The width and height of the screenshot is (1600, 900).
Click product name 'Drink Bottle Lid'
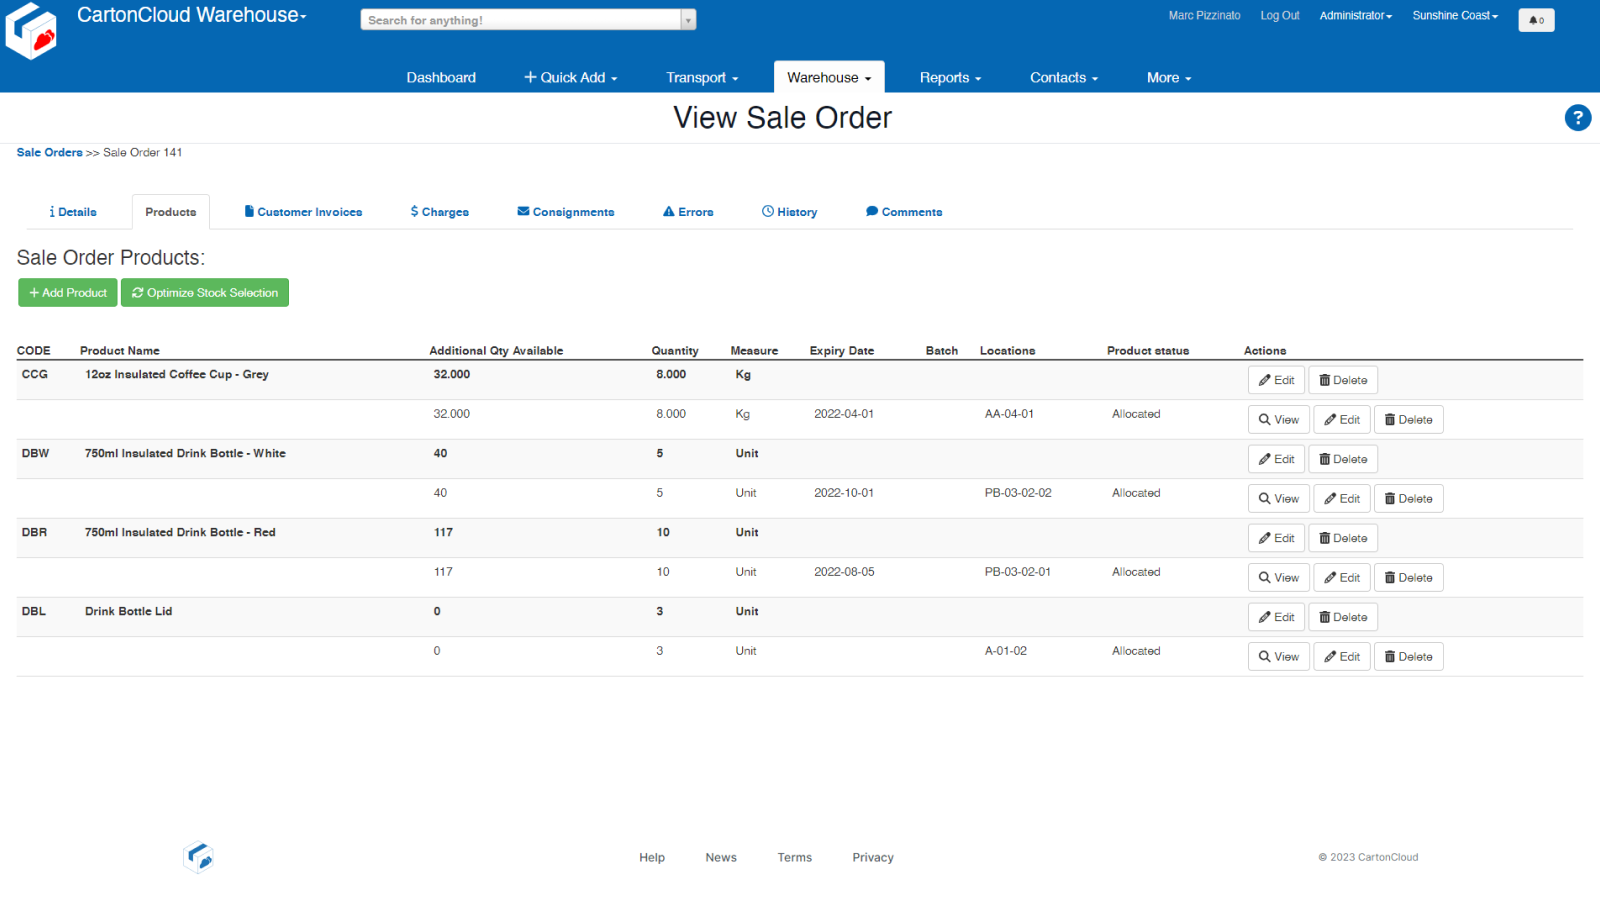(x=128, y=612)
